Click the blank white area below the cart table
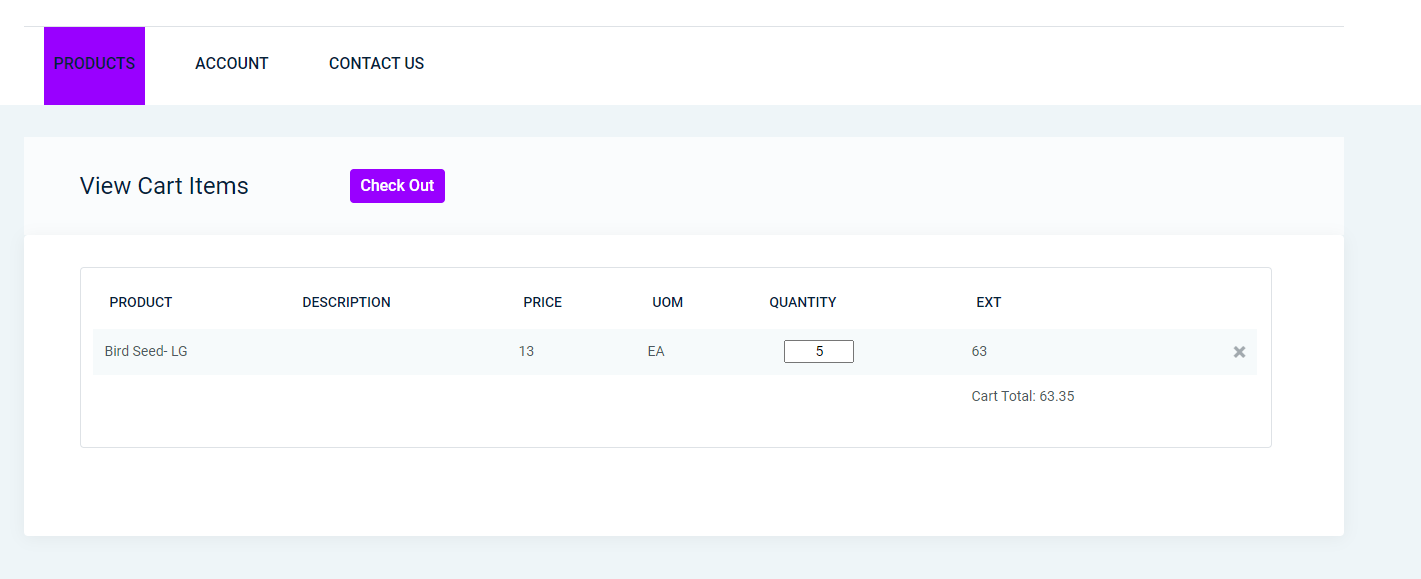Viewport: 1421px width, 579px height. tap(680, 492)
